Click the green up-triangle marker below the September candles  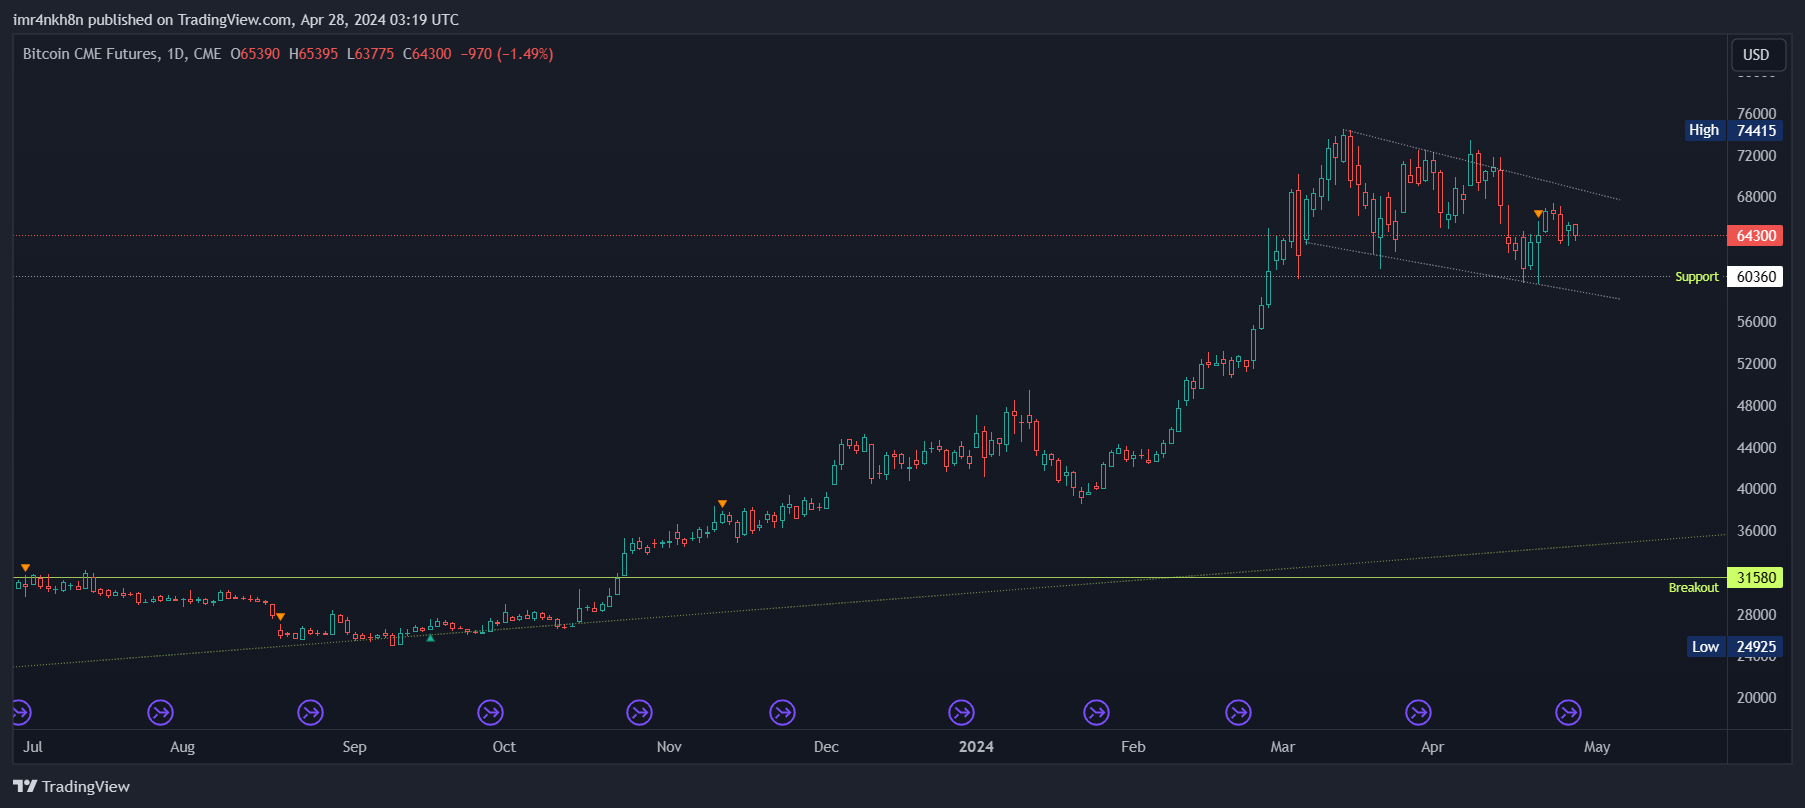pyautogui.click(x=431, y=637)
